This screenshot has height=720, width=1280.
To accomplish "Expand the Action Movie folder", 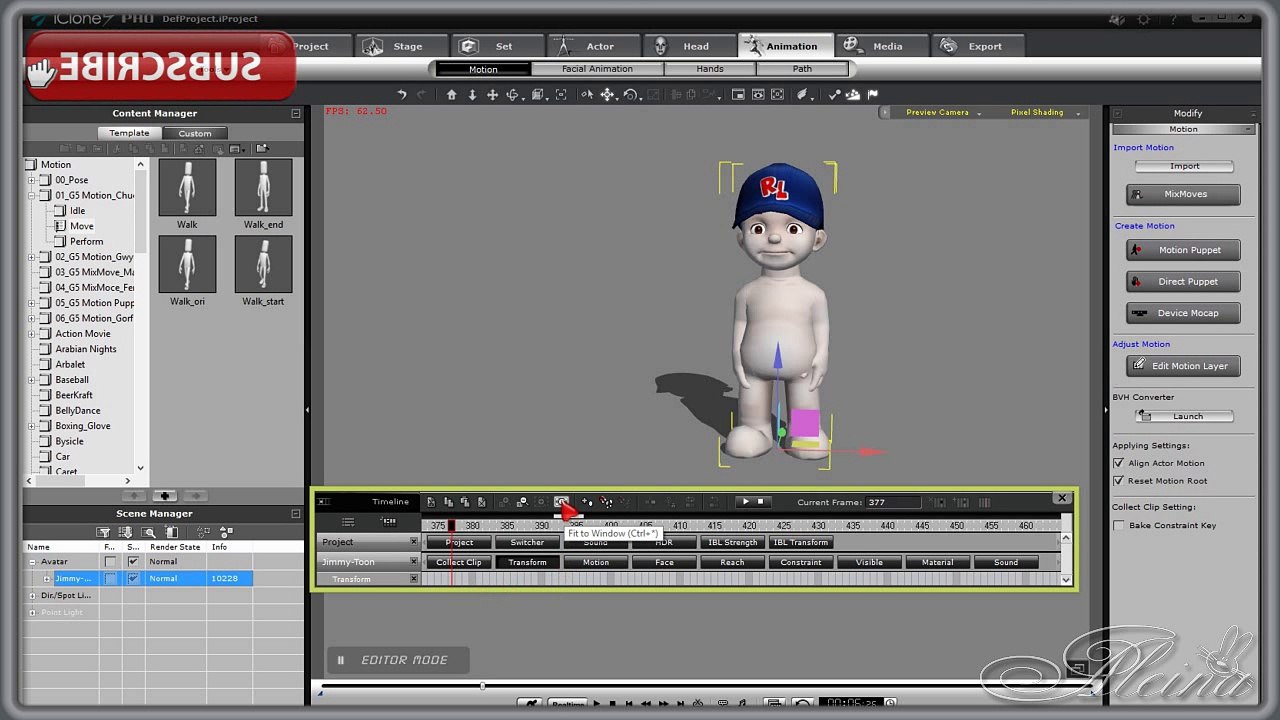I will coord(32,334).
